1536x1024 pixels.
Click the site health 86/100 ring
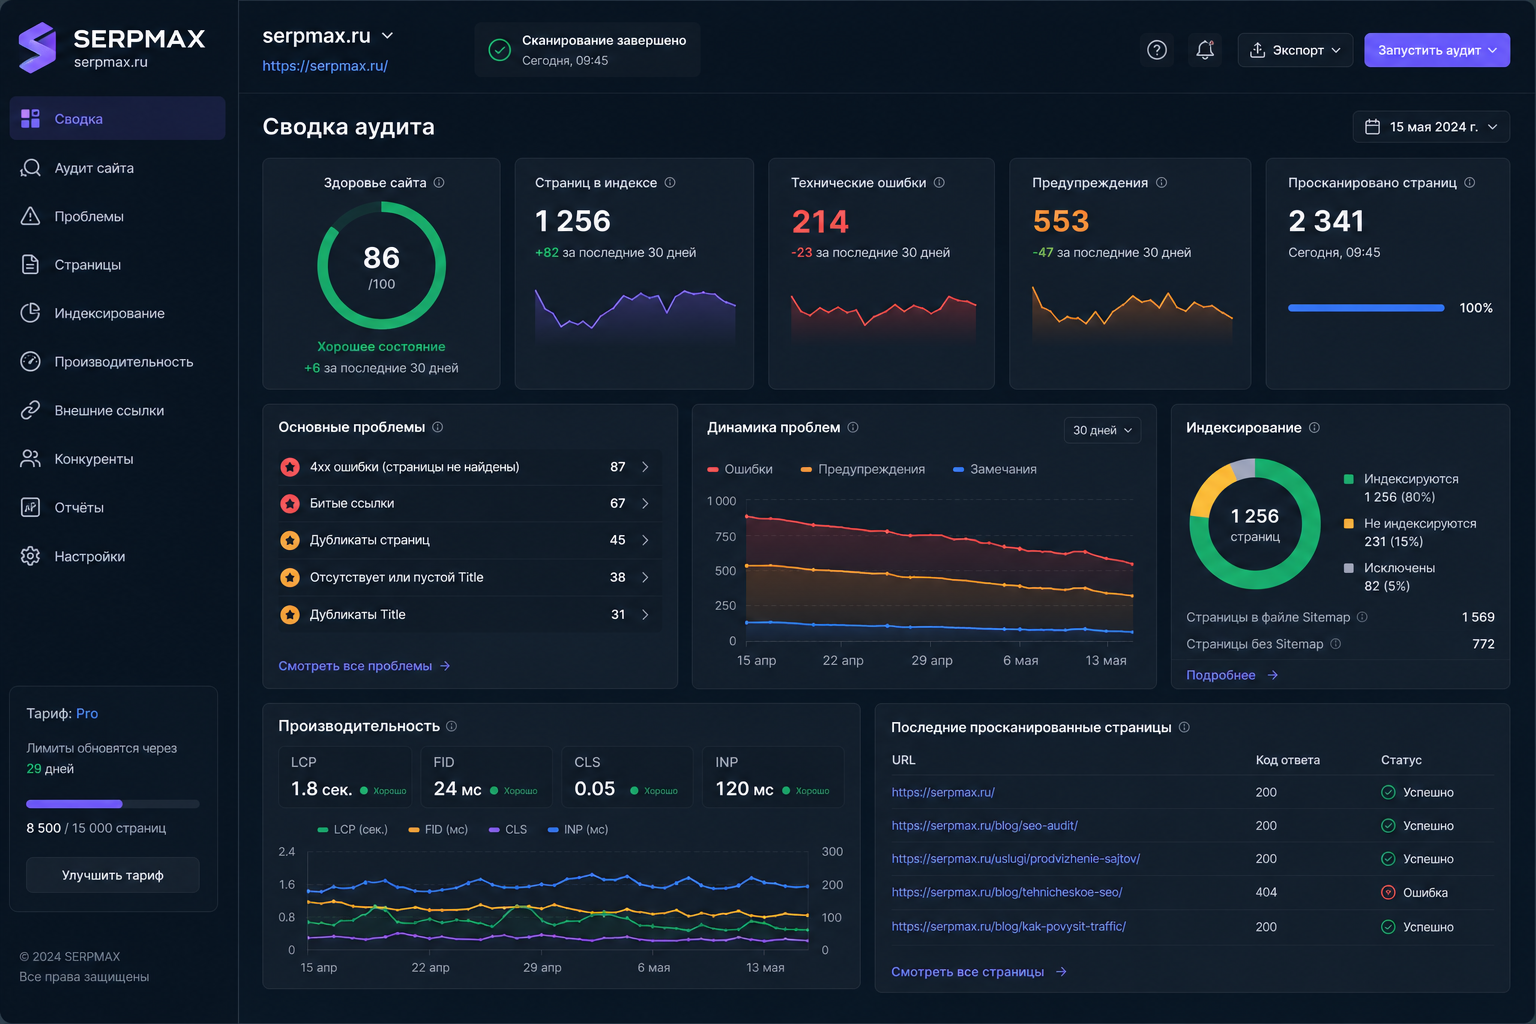pos(381,266)
